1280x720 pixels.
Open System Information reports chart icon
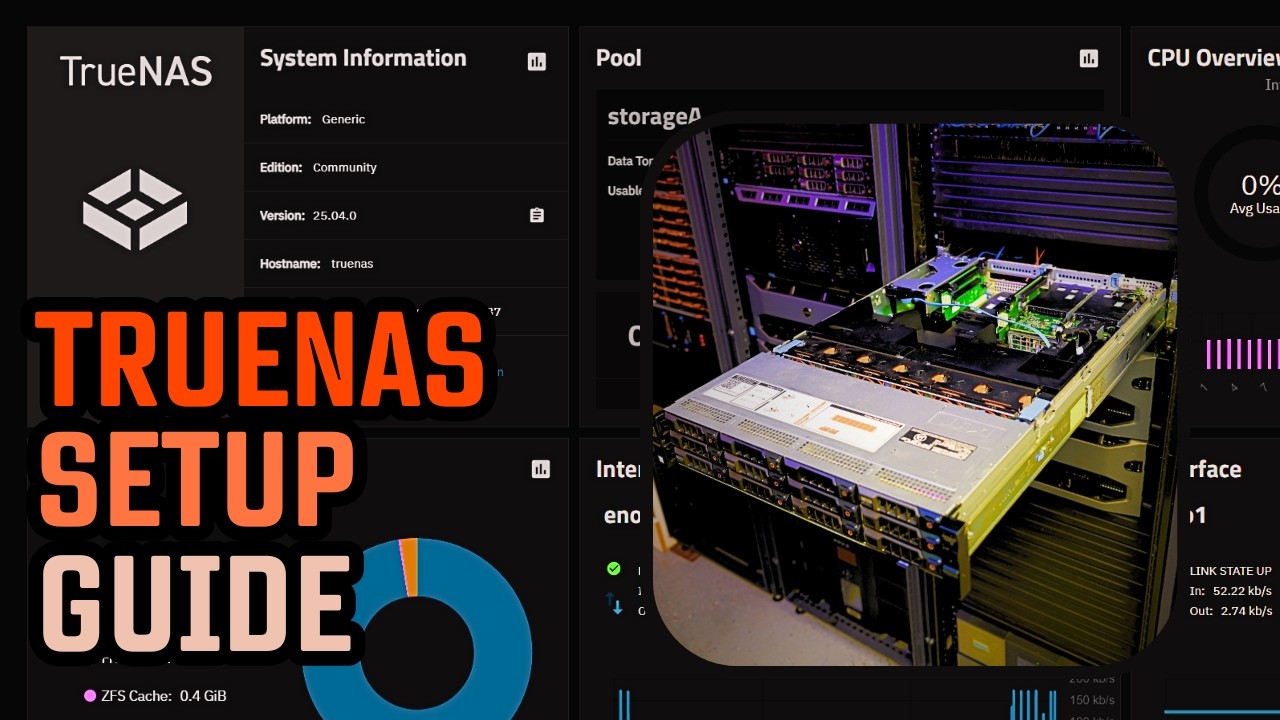[537, 62]
